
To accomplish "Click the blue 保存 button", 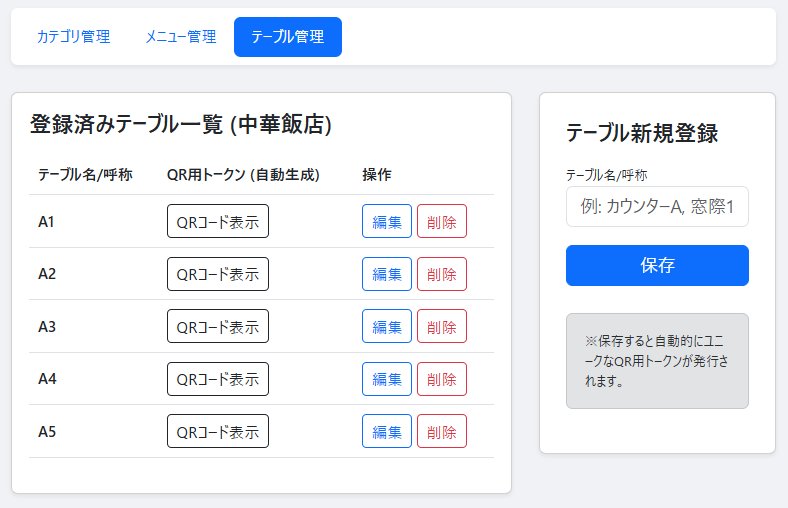I will (x=657, y=265).
